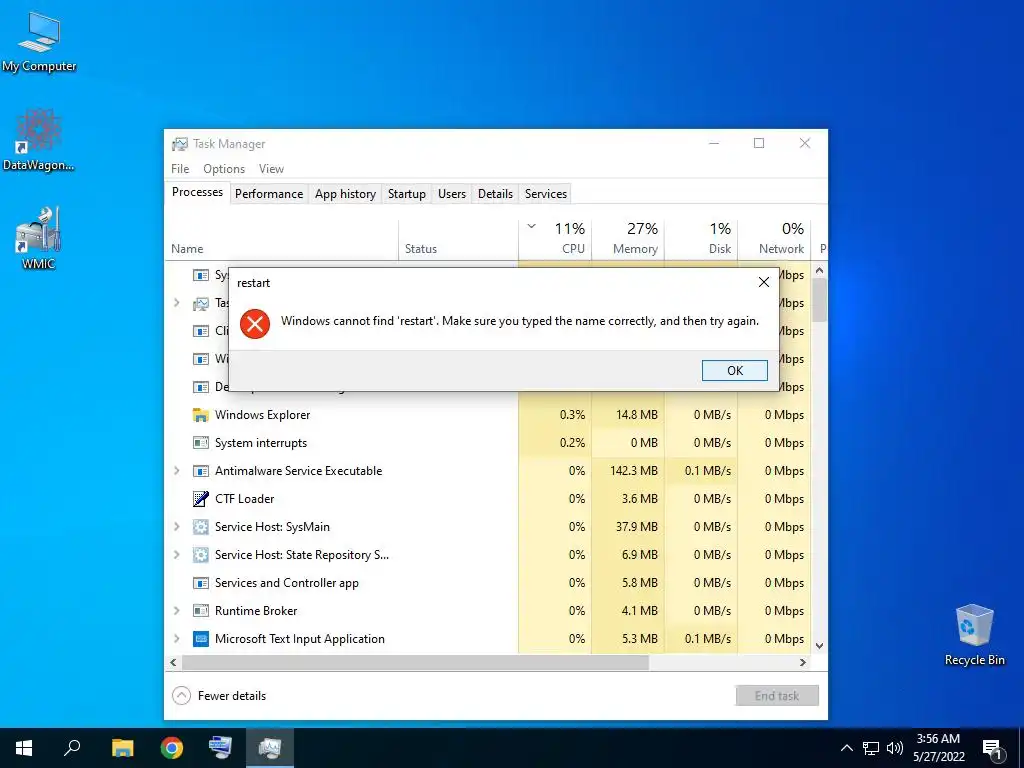Open the My Computer desktop icon

click(39, 41)
